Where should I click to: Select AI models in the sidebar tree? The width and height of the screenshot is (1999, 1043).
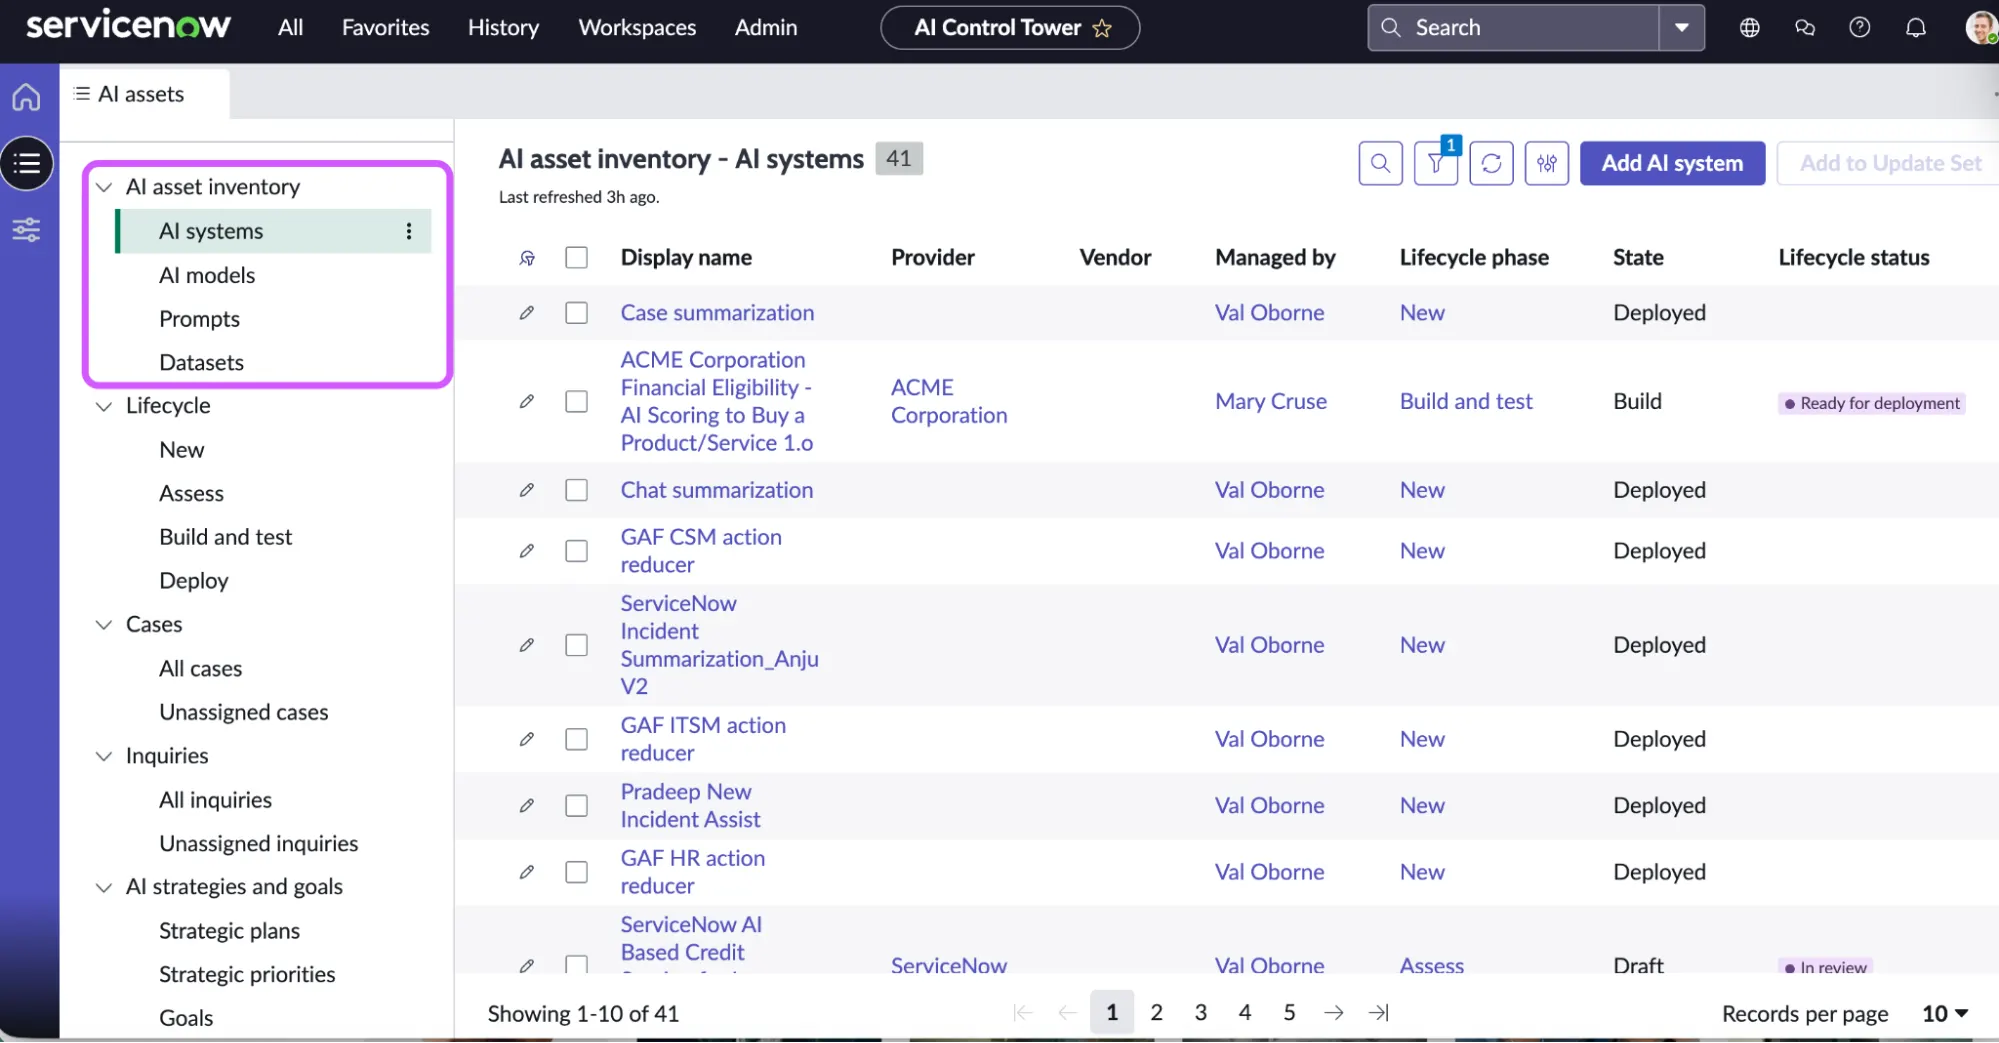207,275
